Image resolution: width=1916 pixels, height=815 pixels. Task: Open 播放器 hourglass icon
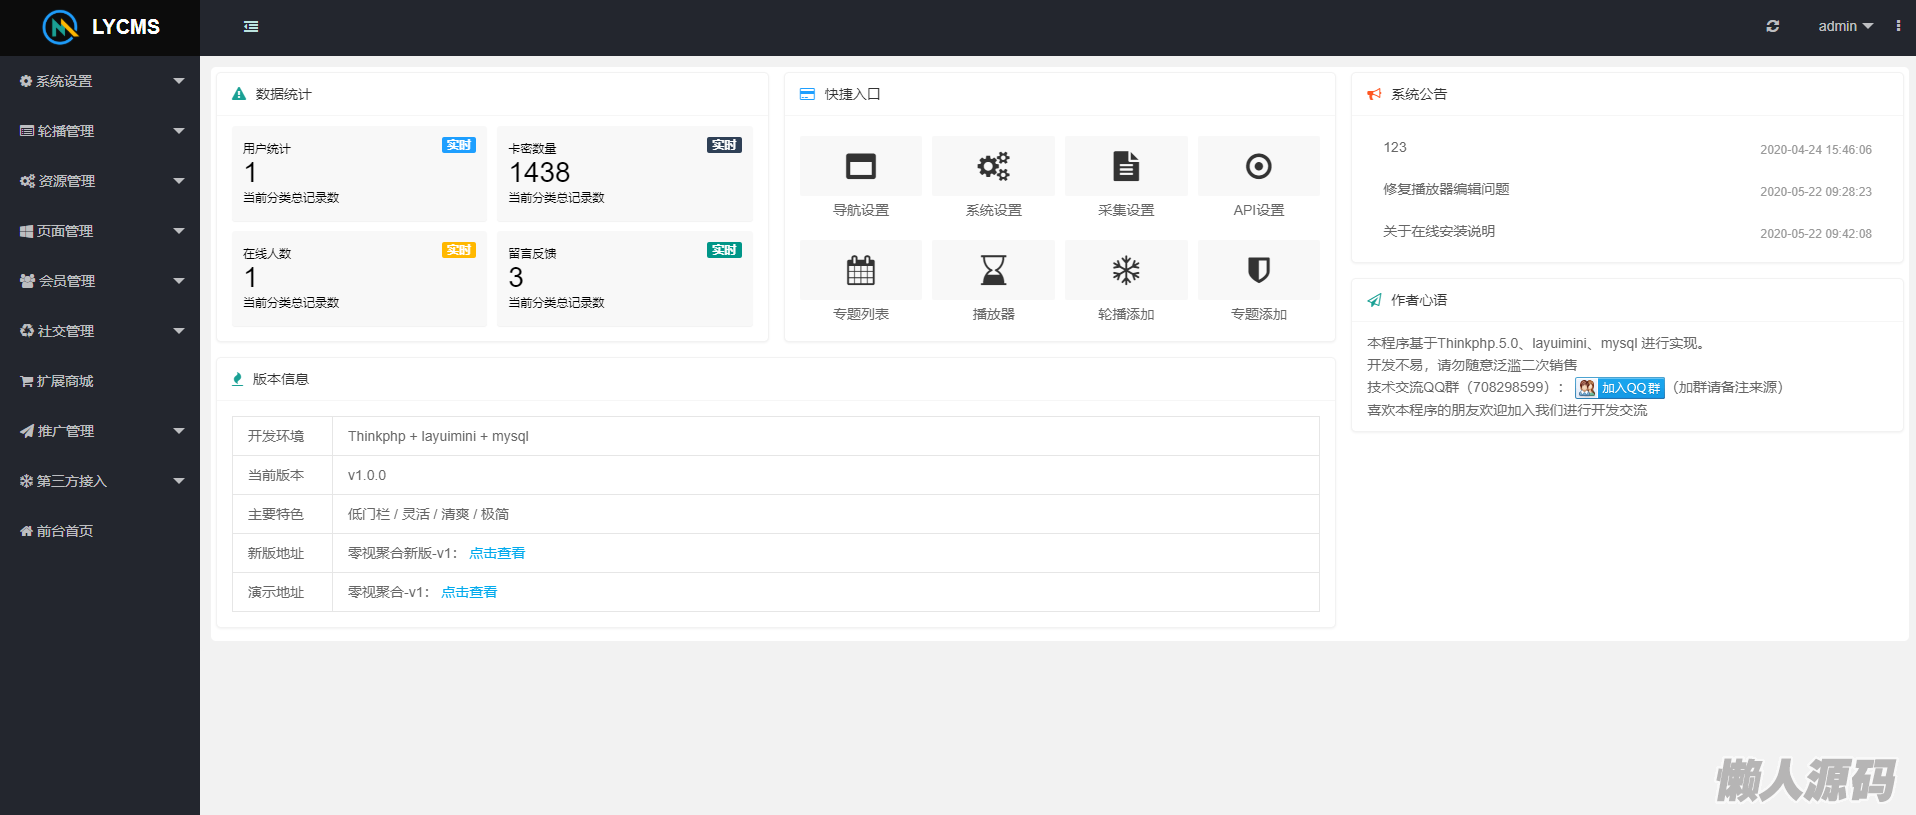993,270
